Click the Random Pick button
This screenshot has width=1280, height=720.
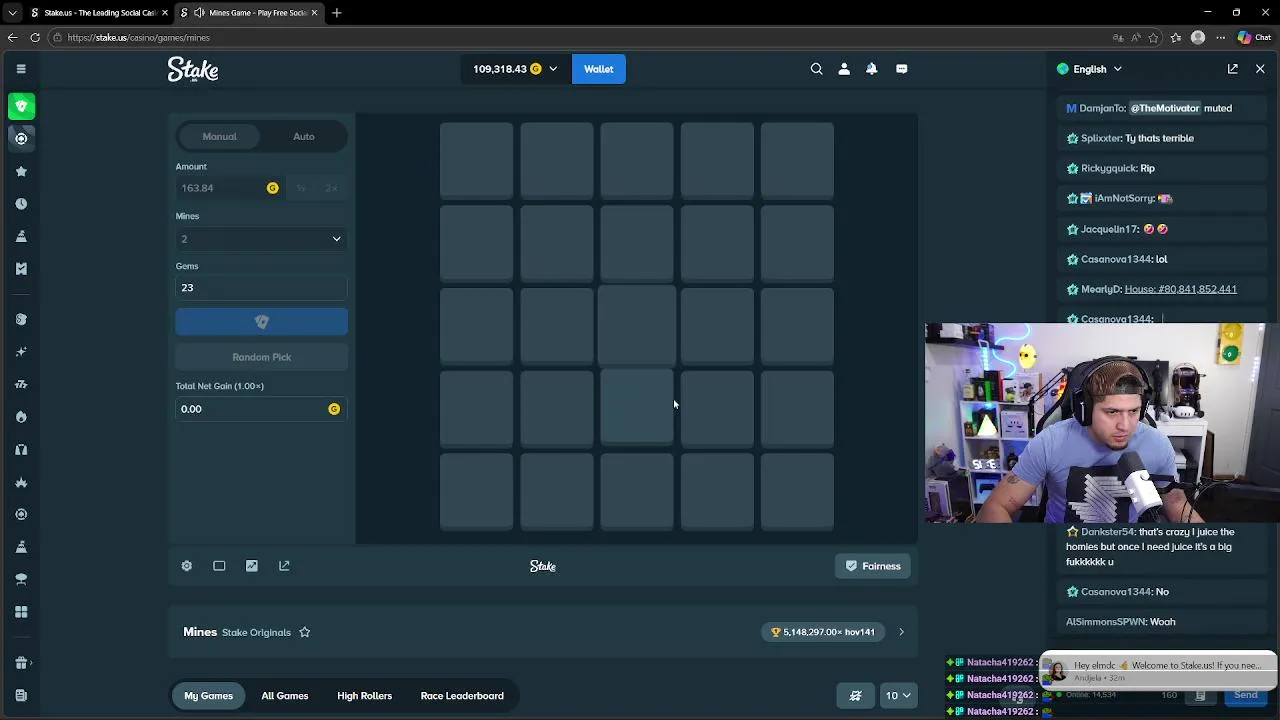(261, 357)
